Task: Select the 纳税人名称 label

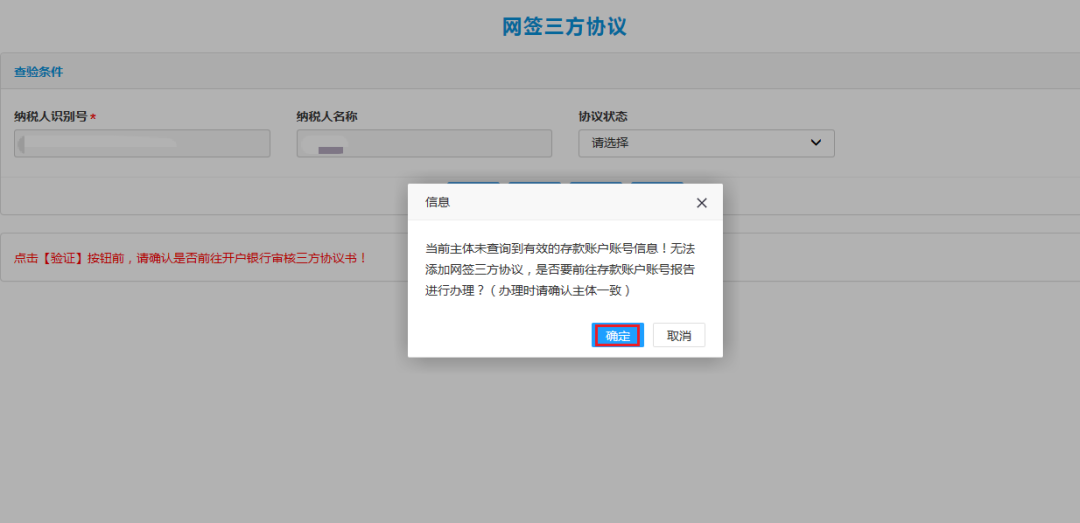Action: (x=326, y=116)
